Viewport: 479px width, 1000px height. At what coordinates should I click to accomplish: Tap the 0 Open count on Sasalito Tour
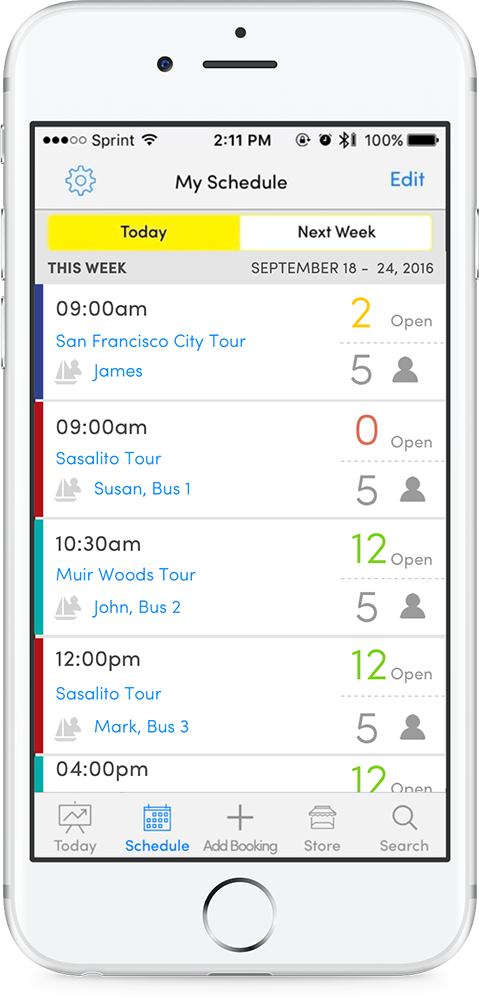(x=393, y=432)
